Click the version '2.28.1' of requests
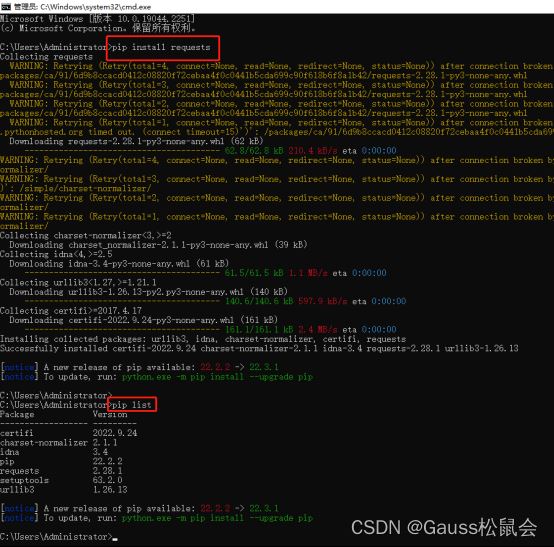Image resolution: width=554 pixels, height=547 pixels. (x=107, y=471)
